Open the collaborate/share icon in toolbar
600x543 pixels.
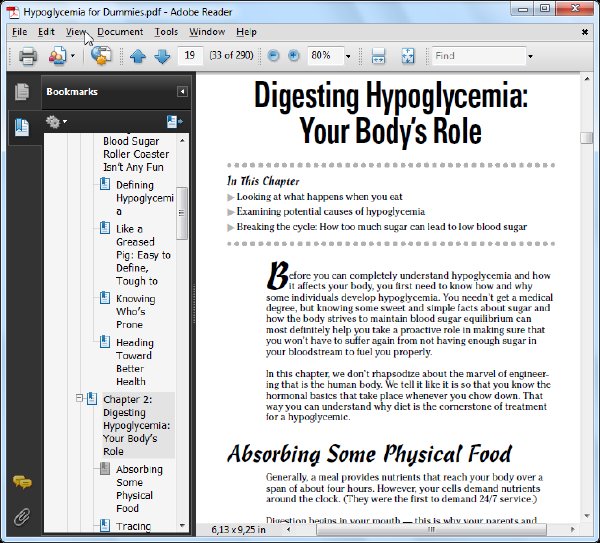point(57,56)
